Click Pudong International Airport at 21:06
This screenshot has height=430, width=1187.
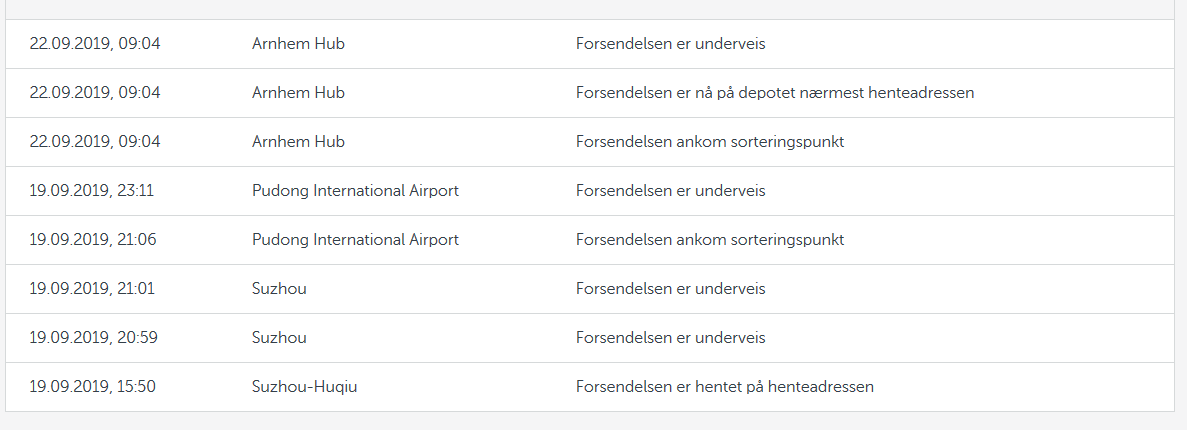pyautogui.click(x=355, y=240)
